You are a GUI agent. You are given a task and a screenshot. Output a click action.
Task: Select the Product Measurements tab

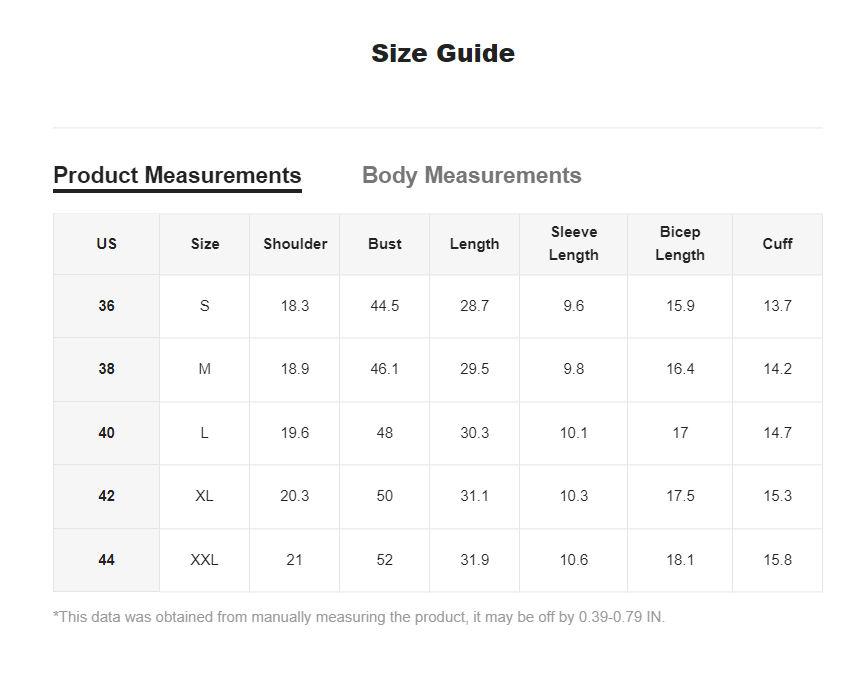[177, 175]
